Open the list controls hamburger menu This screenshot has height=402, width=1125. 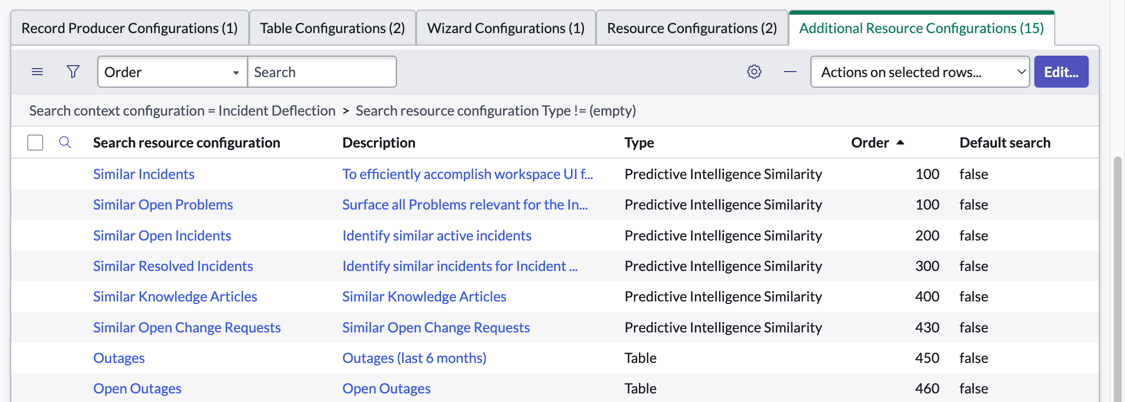tap(37, 72)
